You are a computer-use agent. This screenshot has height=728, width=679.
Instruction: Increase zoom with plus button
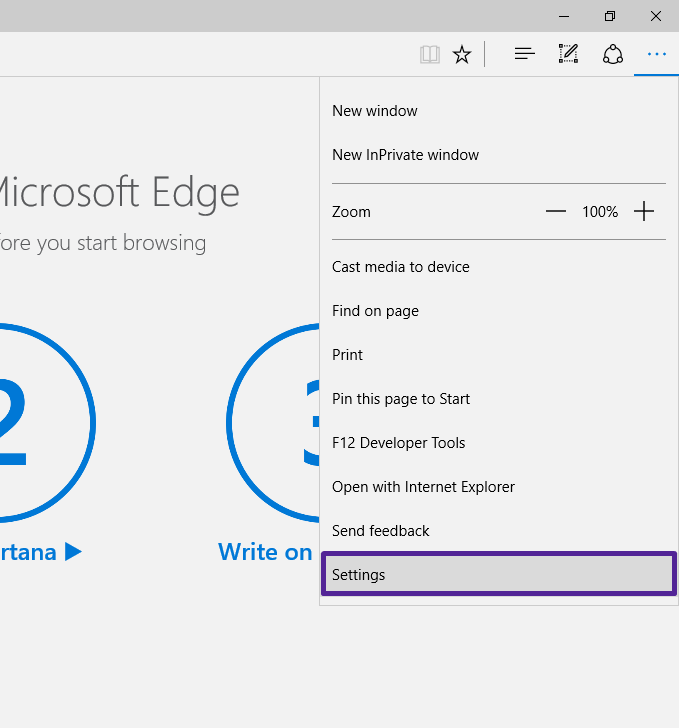click(x=644, y=212)
